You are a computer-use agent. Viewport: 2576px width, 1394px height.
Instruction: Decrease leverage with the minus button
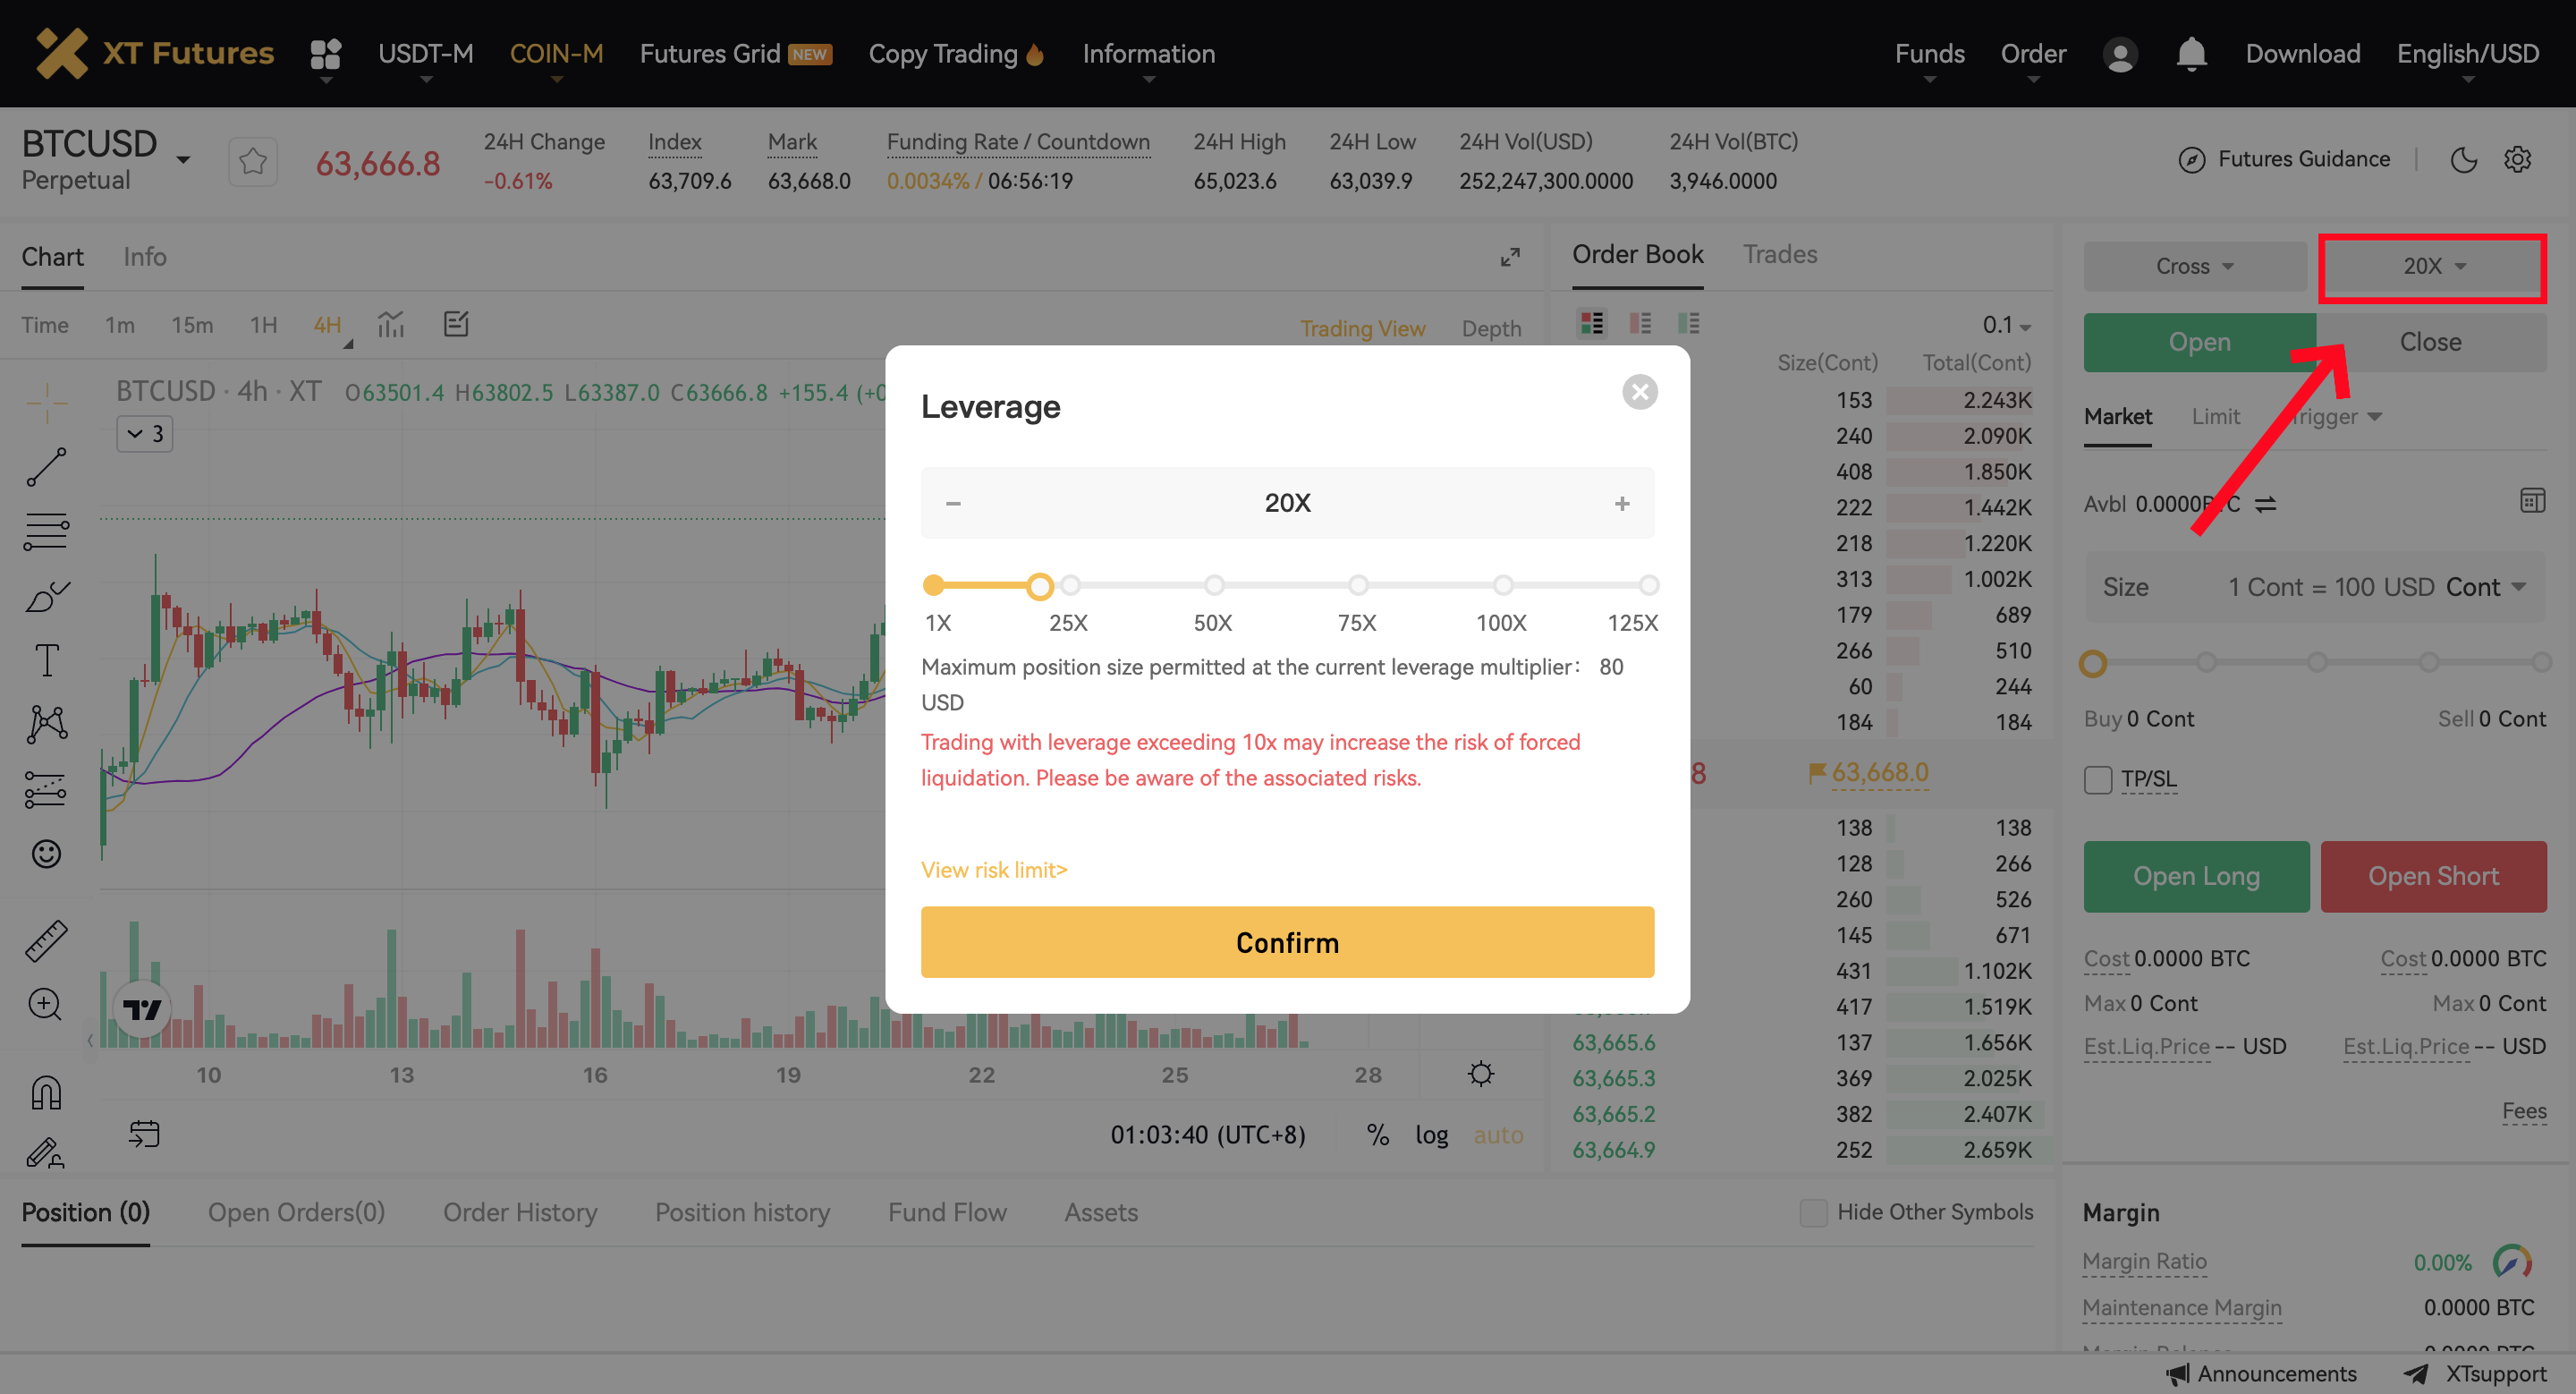click(952, 503)
